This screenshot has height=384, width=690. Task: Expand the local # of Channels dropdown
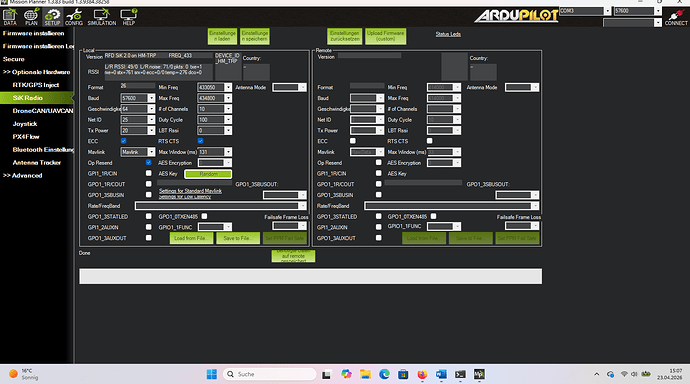228,109
